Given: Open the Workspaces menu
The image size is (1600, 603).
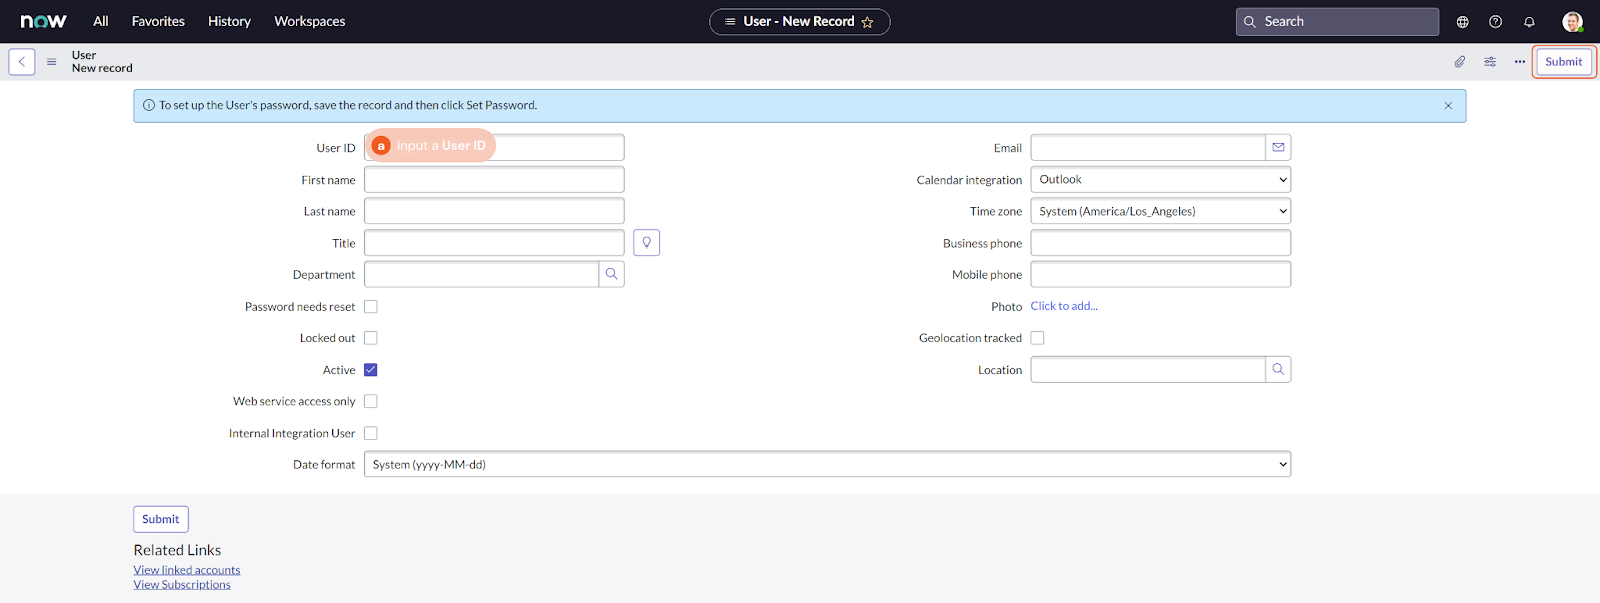Looking at the screenshot, I should click(309, 22).
